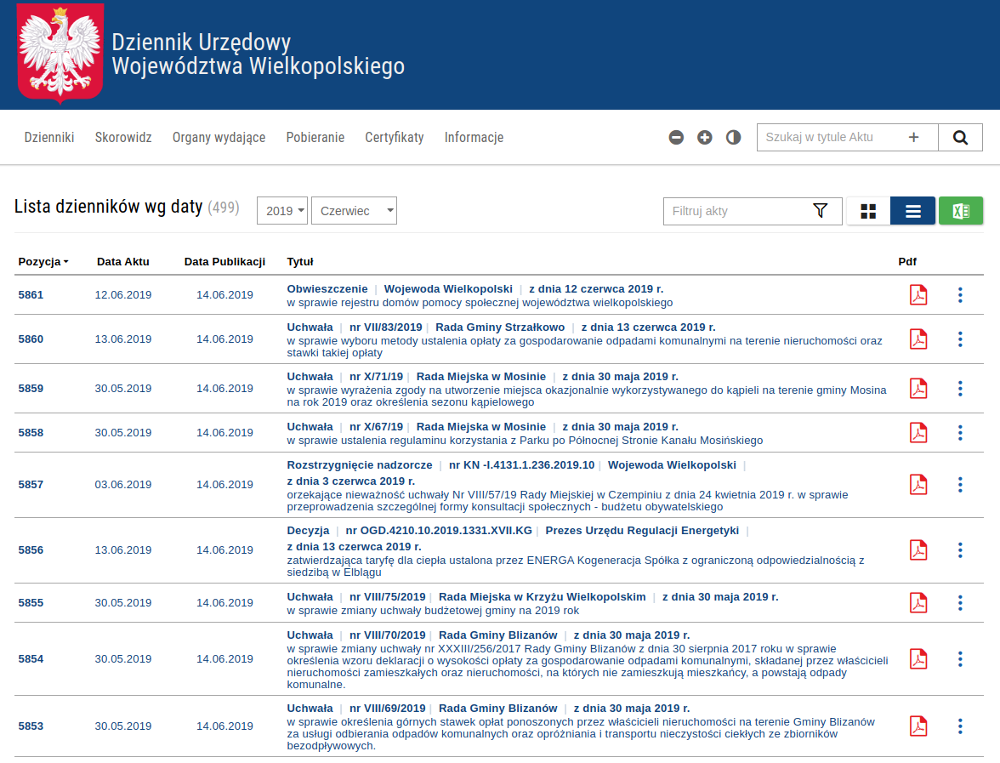Open advanced search plus icon in search box
The height and width of the screenshot is (763, 1000).
point(914,138)
